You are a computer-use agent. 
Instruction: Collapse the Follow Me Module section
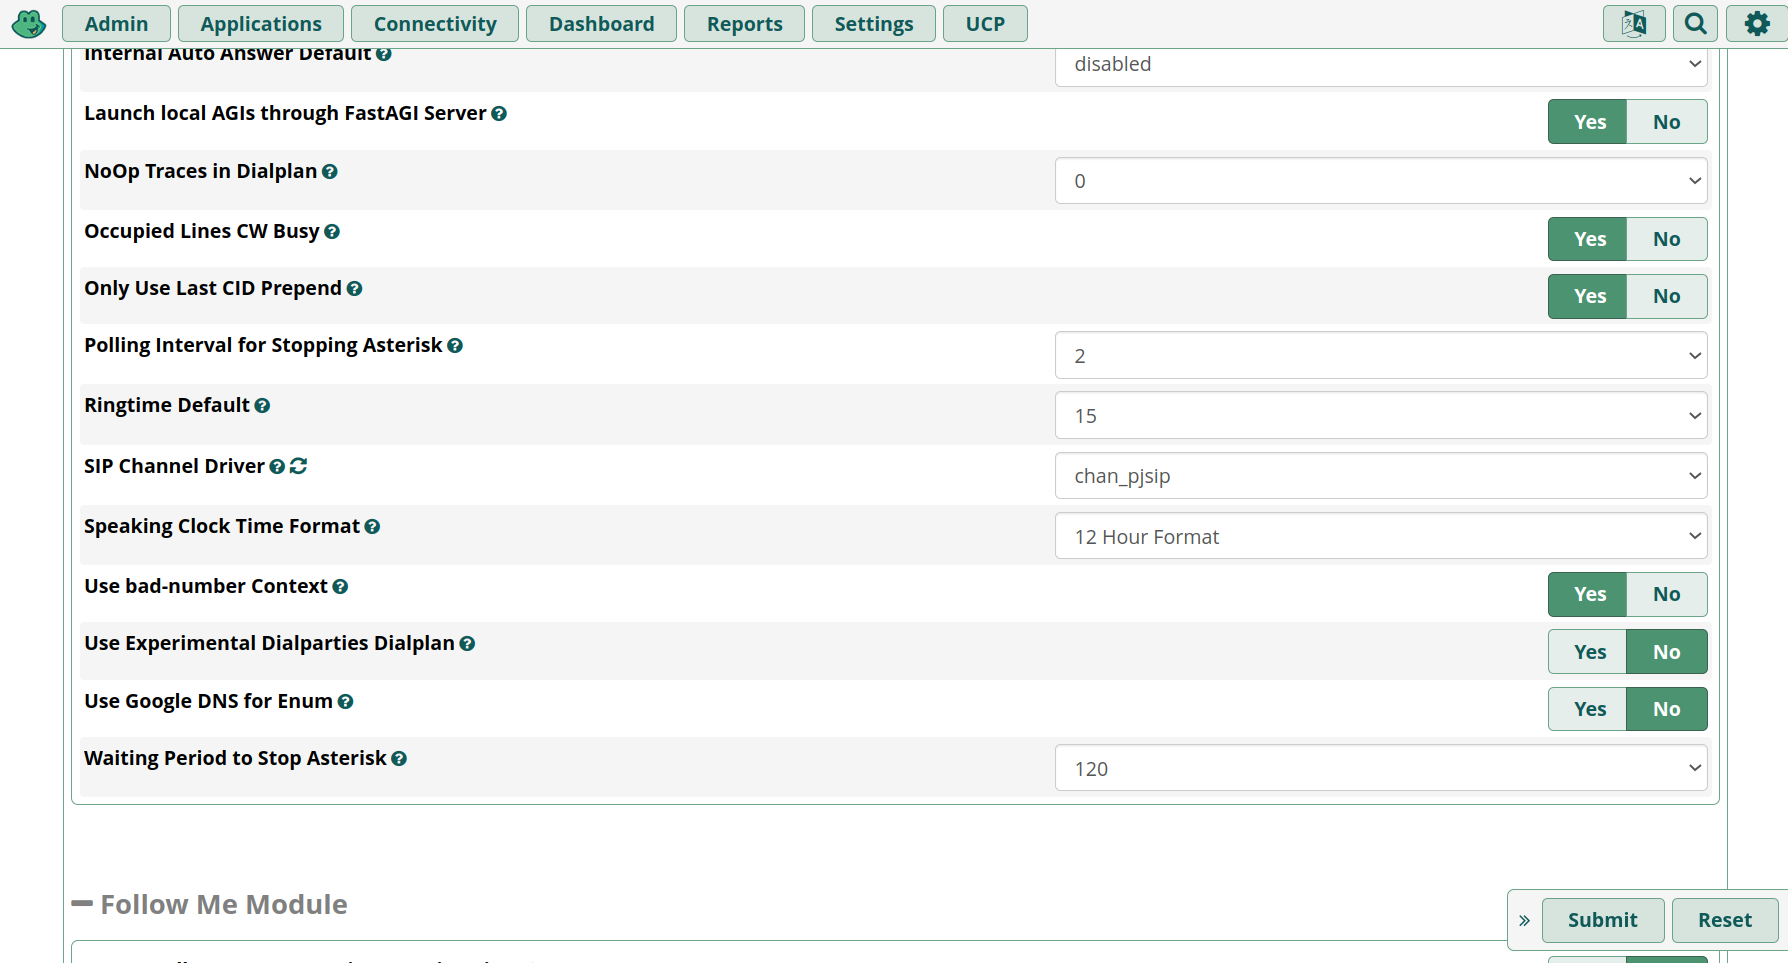(x=82, y=904)
